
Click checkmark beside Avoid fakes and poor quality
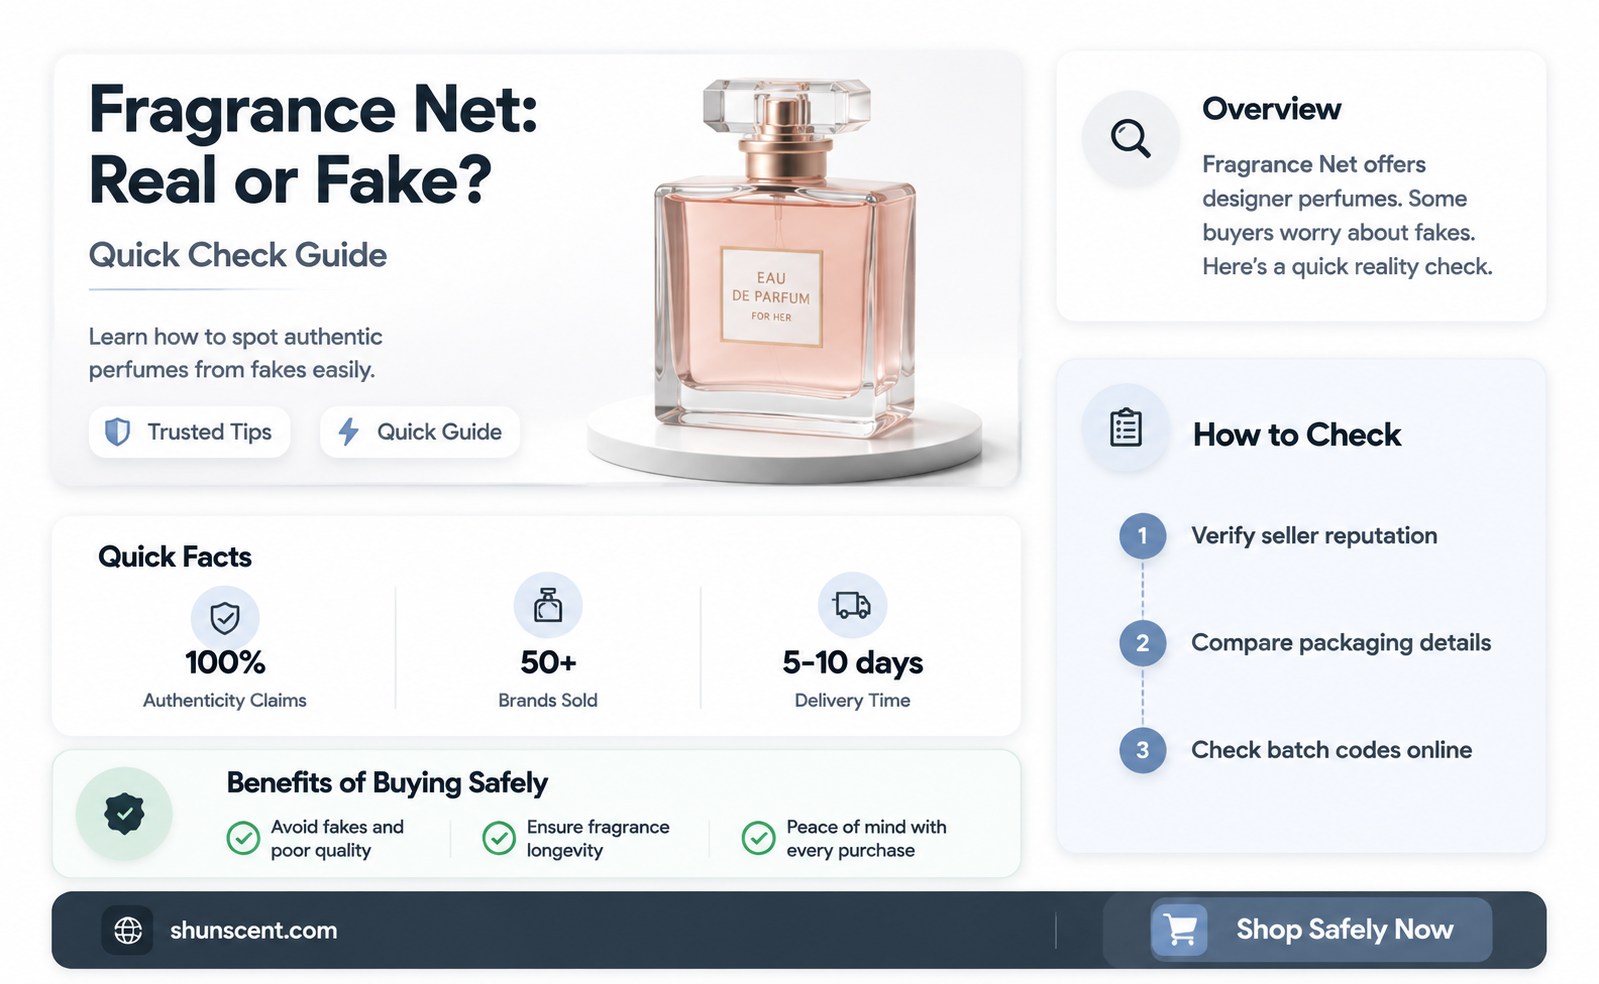pyautogui.click(x=243, y=838)
